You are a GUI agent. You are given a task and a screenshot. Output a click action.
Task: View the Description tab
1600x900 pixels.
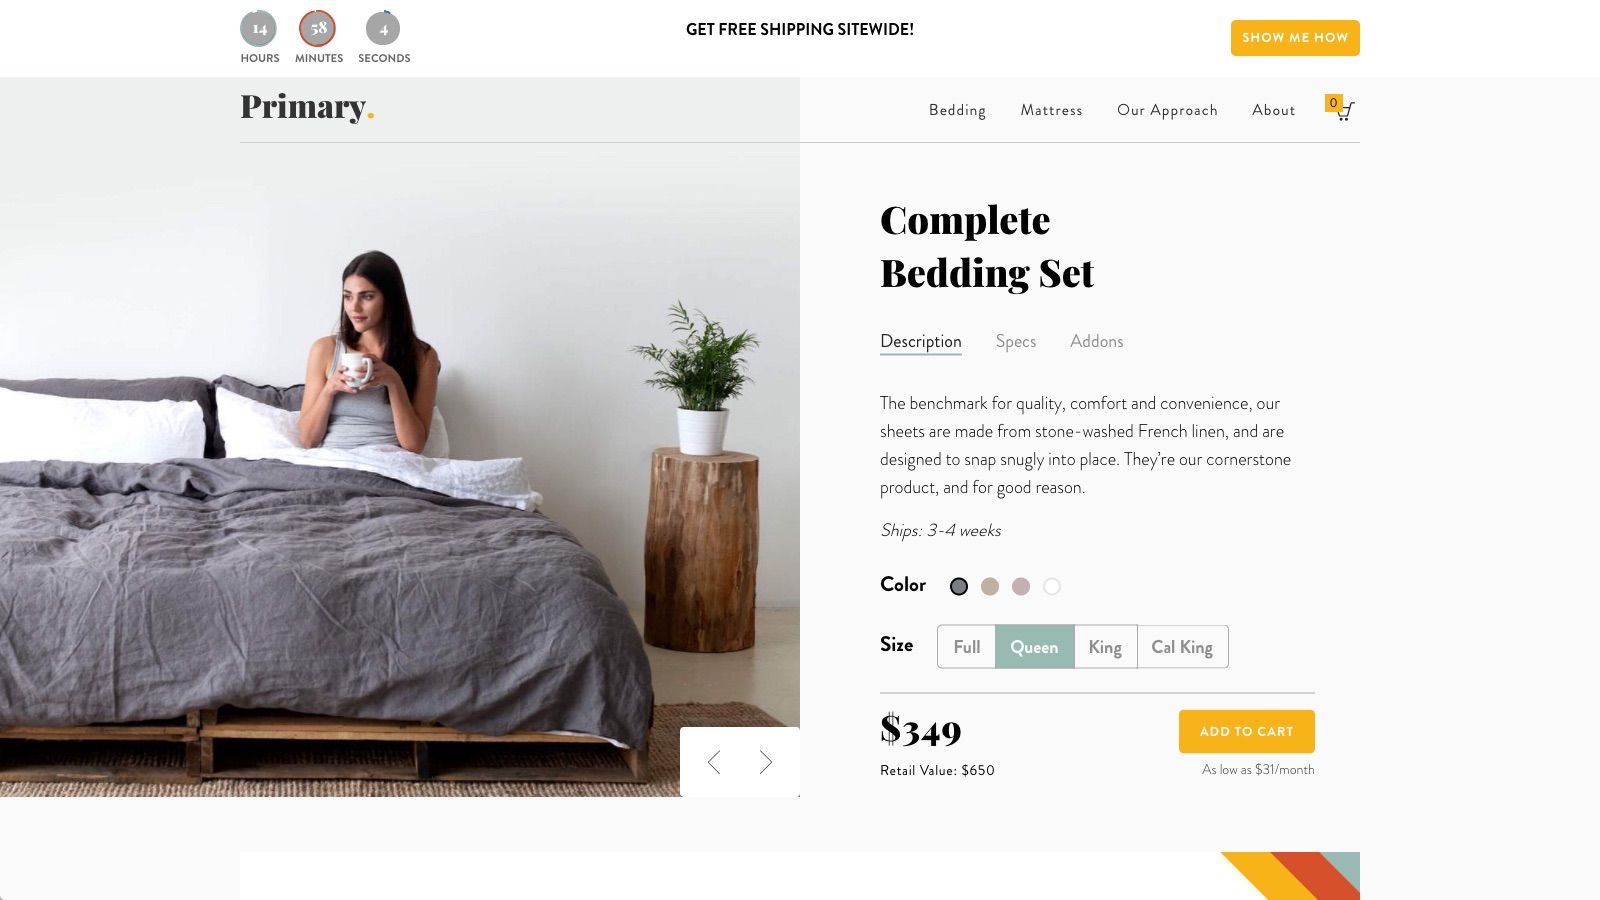tap(921, 342)
